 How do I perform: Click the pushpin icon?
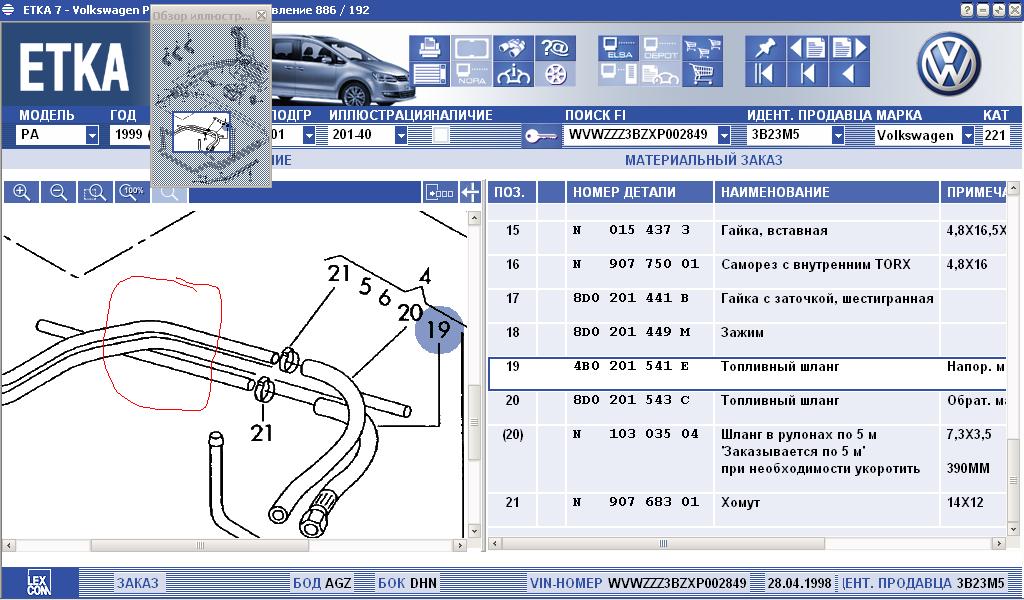(765, 48)
